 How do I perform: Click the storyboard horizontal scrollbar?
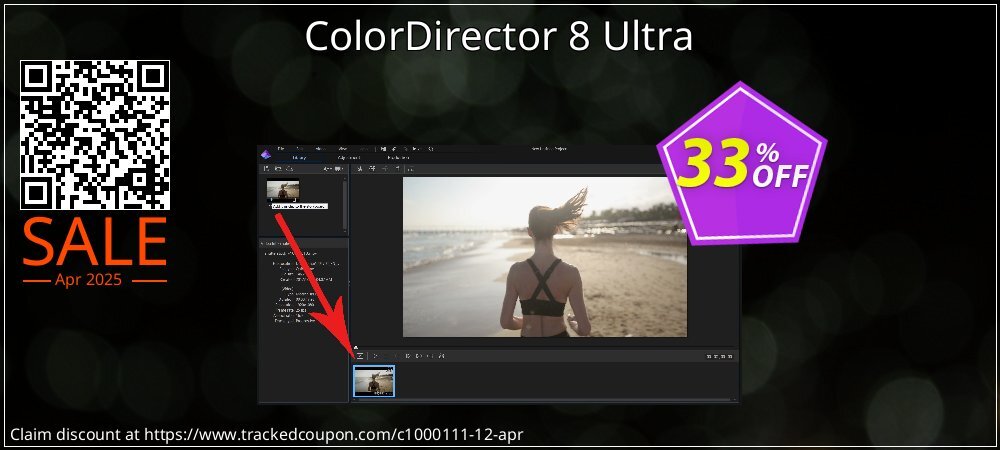click(545, 400)
